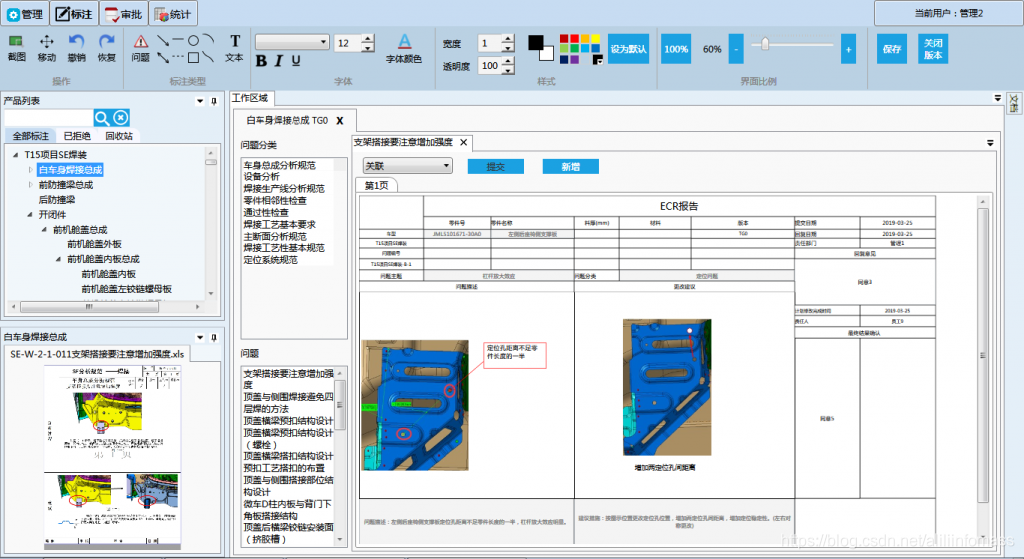Viewport: 1024px width, 559px height.
Task: Close the 支架搭接要注意增加强度 tab
Action: tap(464, 142)
